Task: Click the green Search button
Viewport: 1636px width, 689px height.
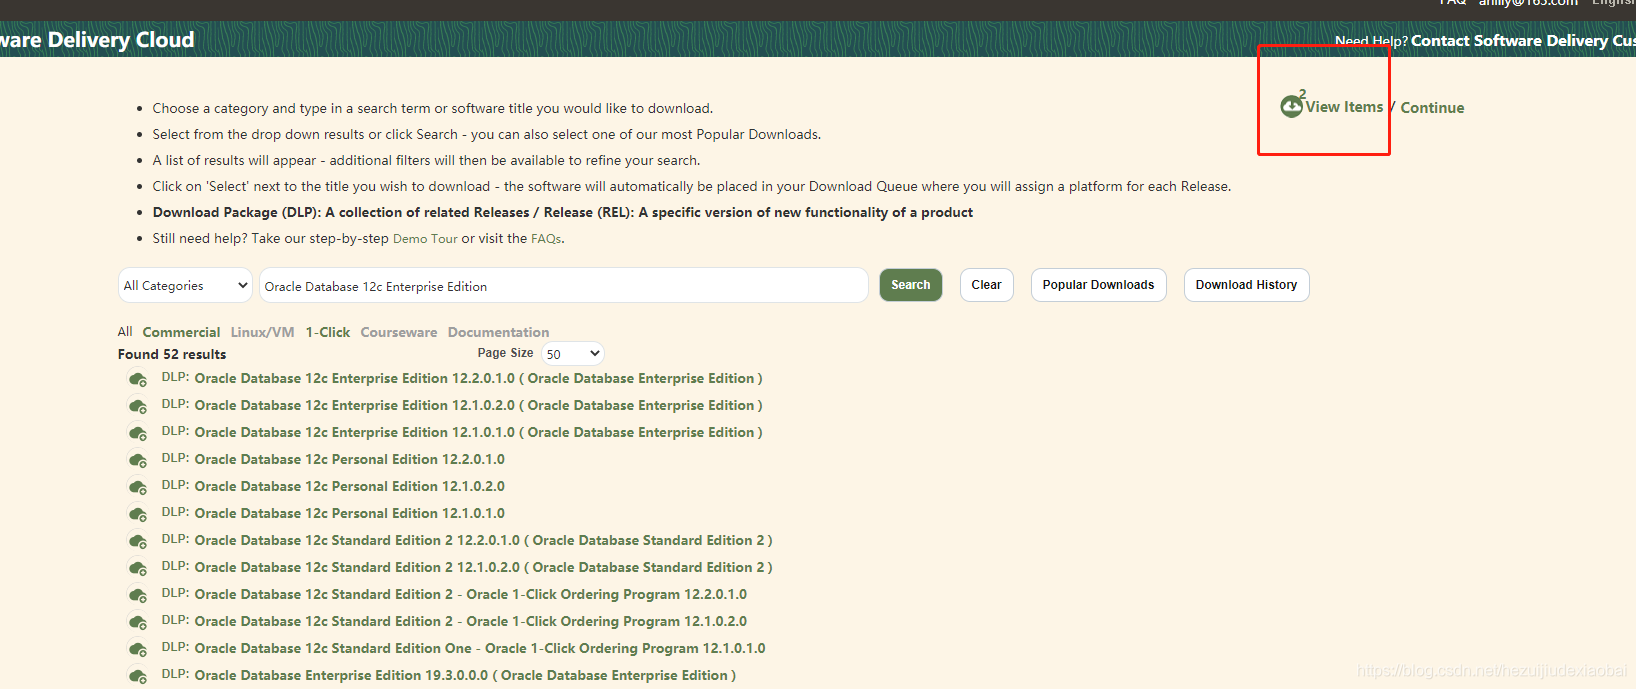Action: [910, 285]
